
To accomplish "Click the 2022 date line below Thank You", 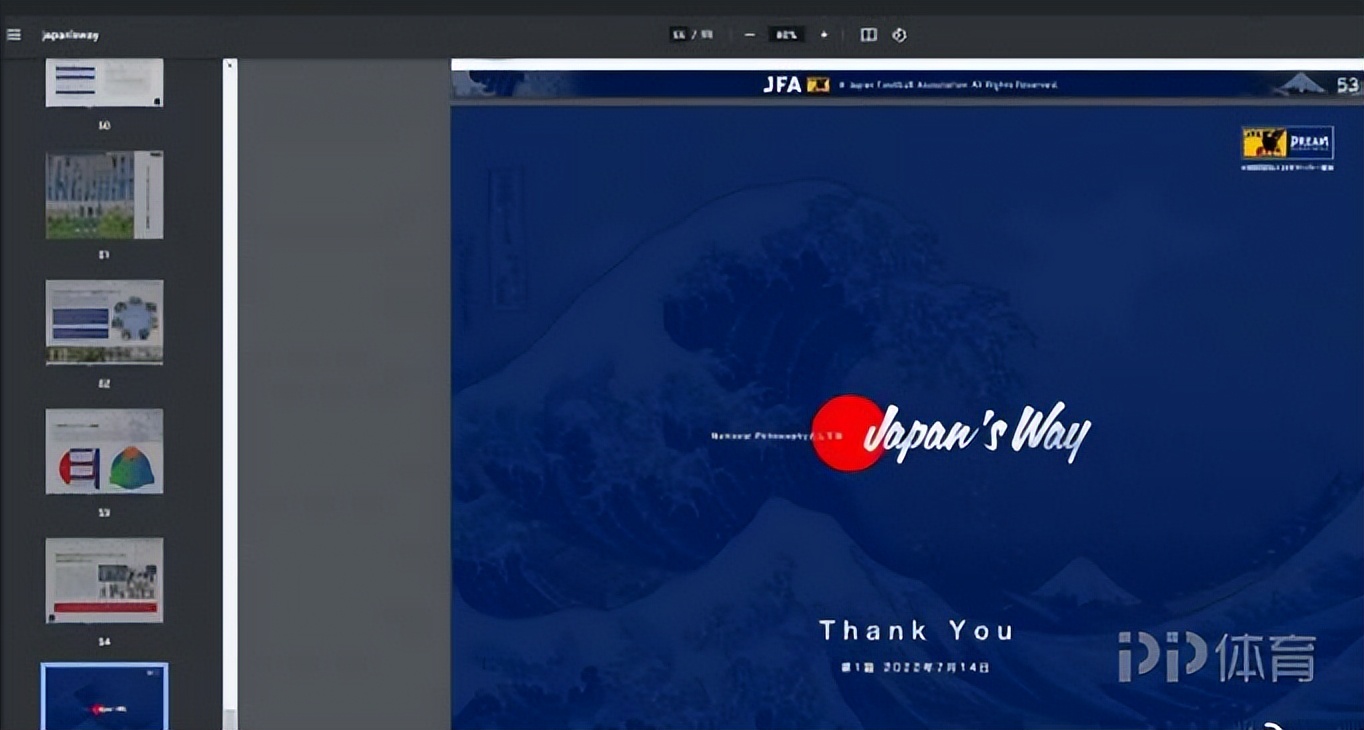I will (916, 667).
